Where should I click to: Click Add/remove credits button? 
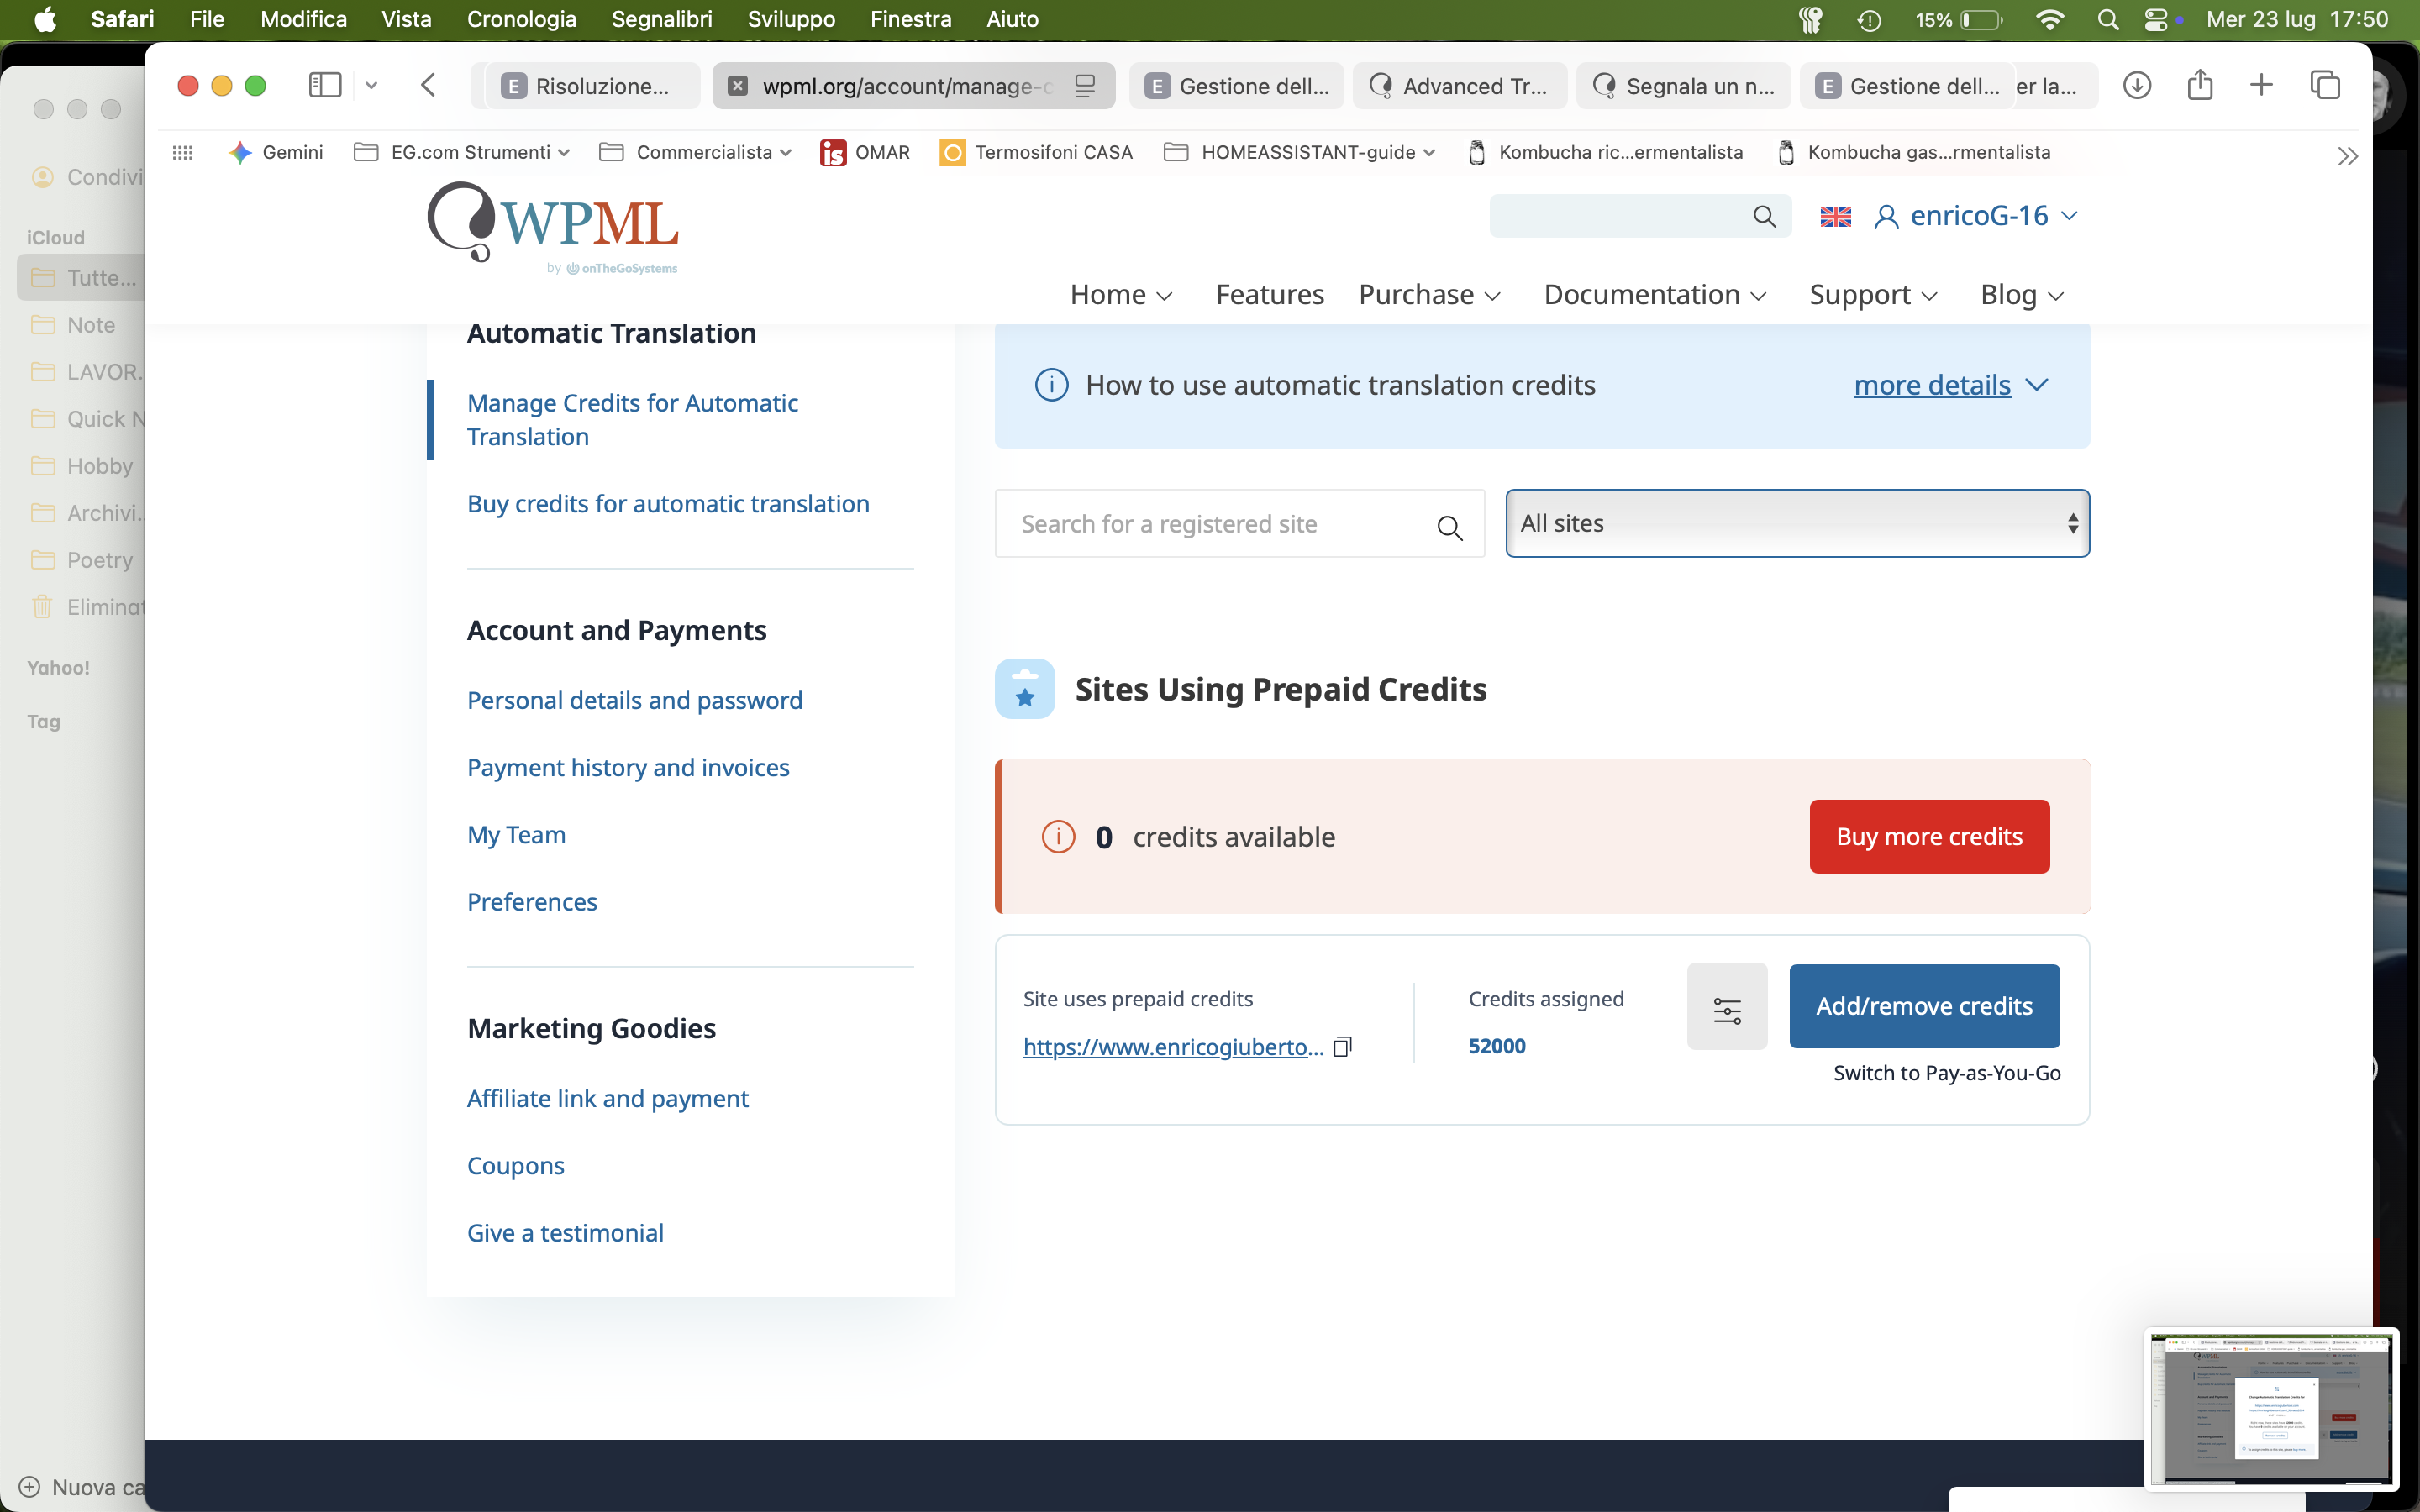coord(1924,1006)
